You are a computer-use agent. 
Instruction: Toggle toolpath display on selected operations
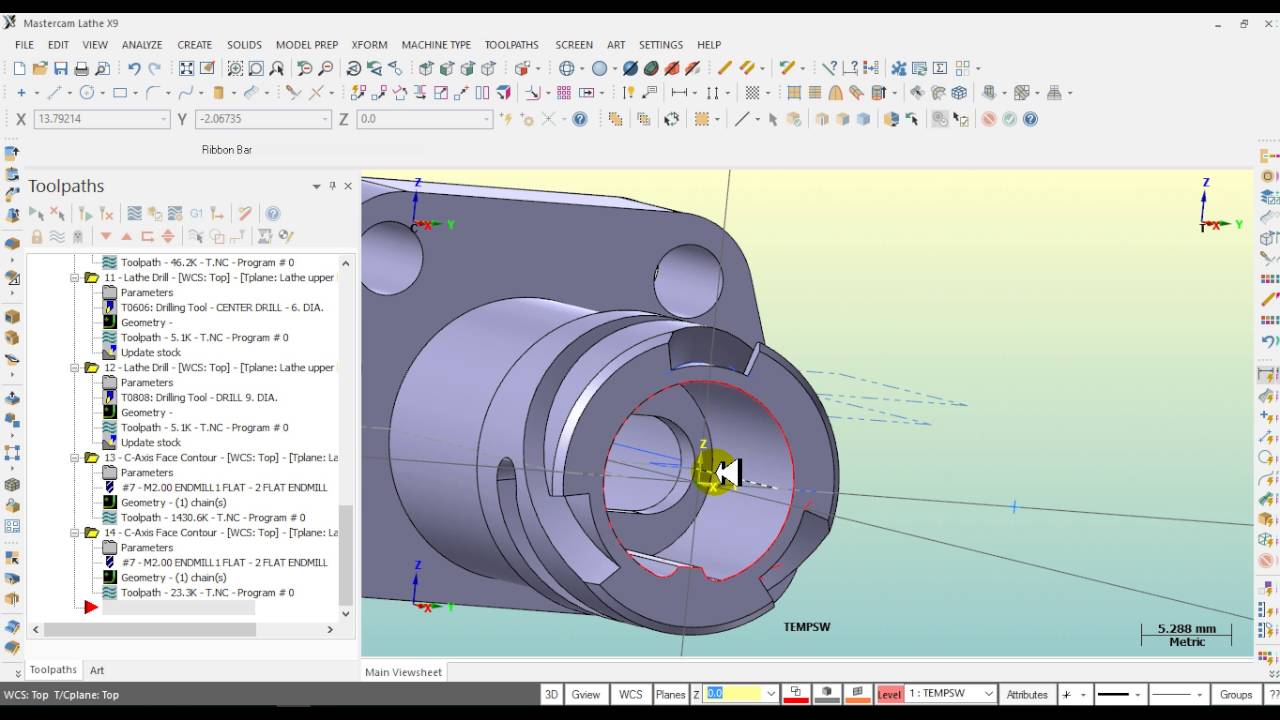[57, 237]
